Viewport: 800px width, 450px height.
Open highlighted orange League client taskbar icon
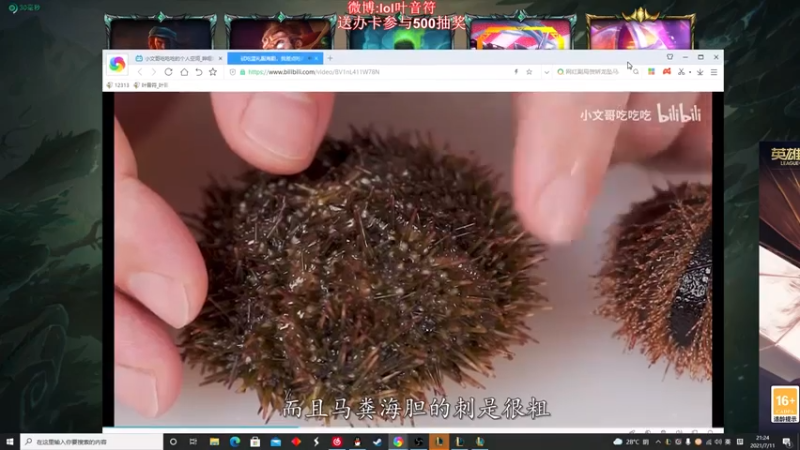(439, 442)
